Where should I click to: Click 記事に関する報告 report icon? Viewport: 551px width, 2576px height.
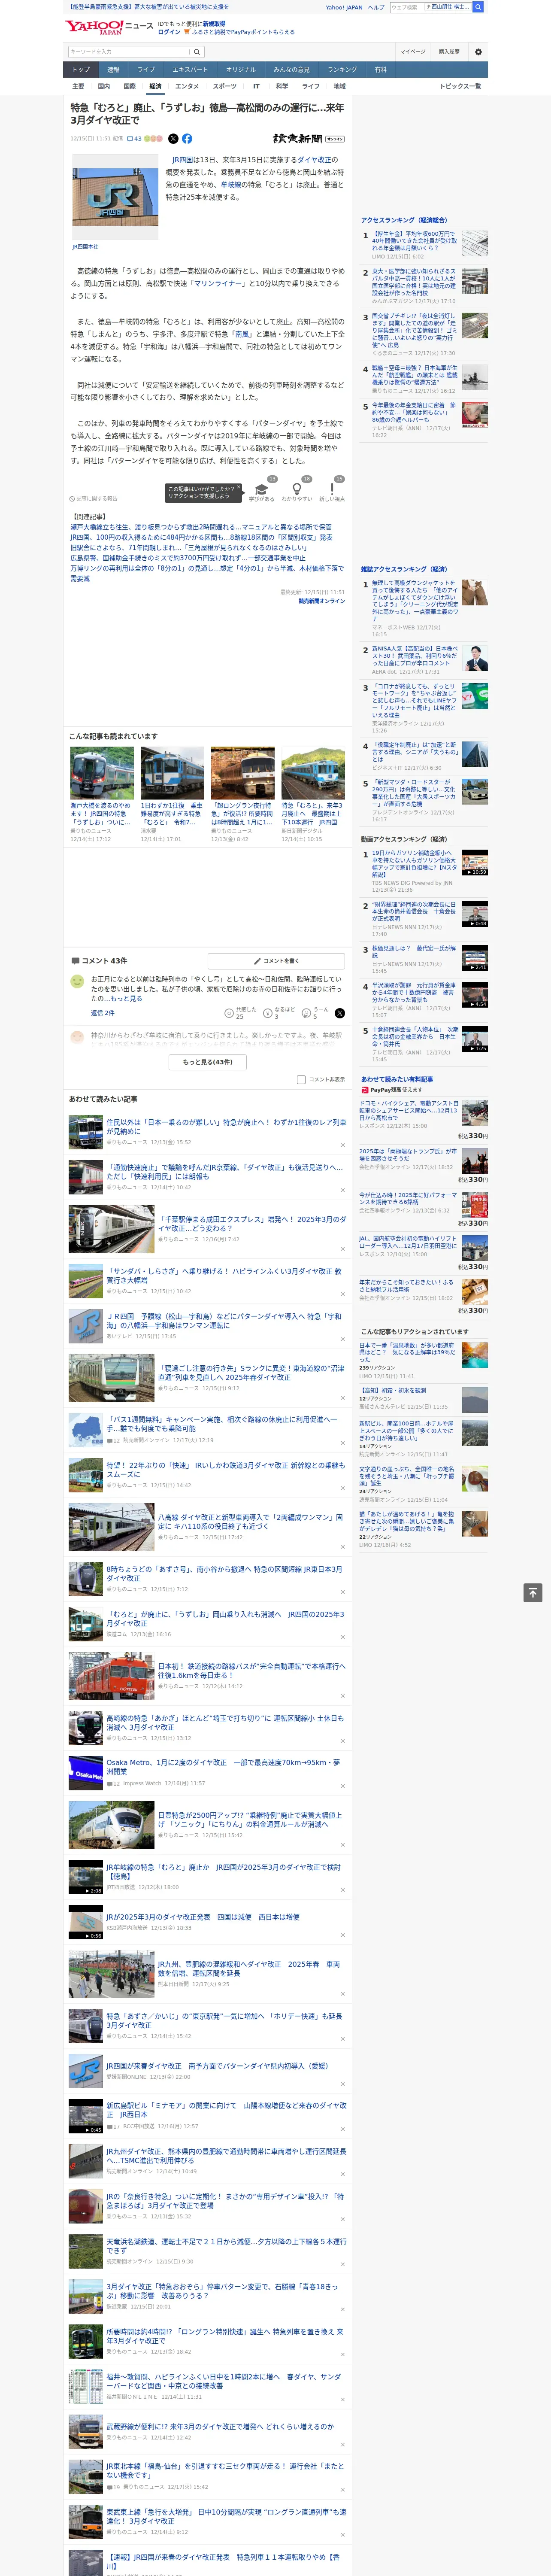pyautogui.click(x=93, y=498)
